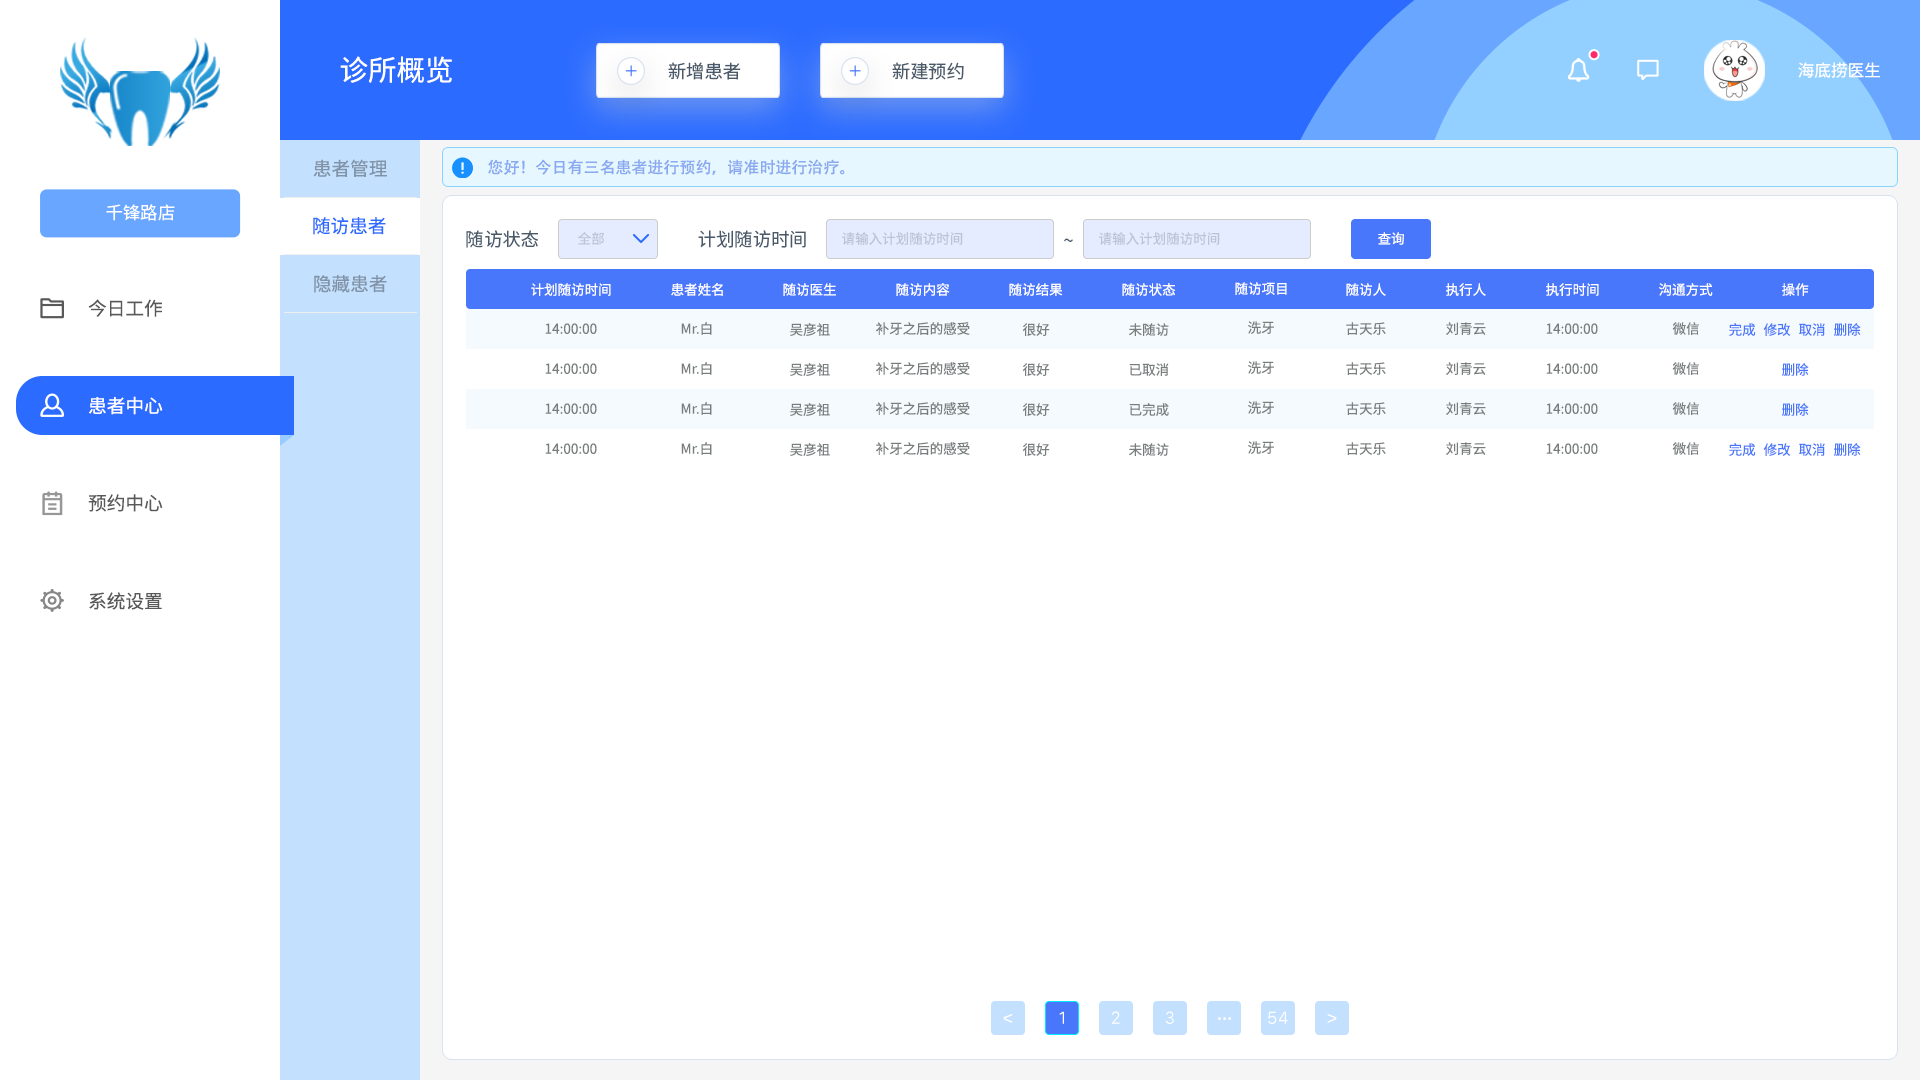The height and width of the screenshot is (1080, 1920).
Task: Click the rabbit user avatar
Action: [x=1734, y=70]
